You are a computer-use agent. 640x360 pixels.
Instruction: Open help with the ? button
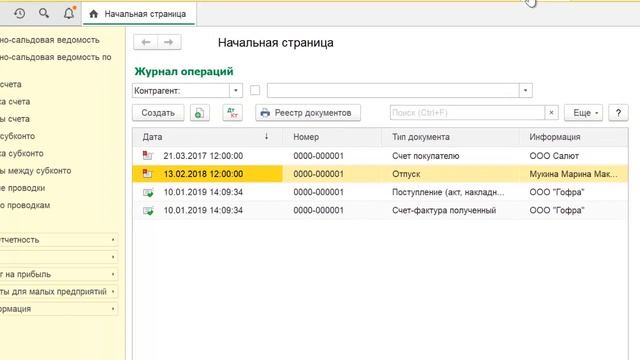[618, 113]
